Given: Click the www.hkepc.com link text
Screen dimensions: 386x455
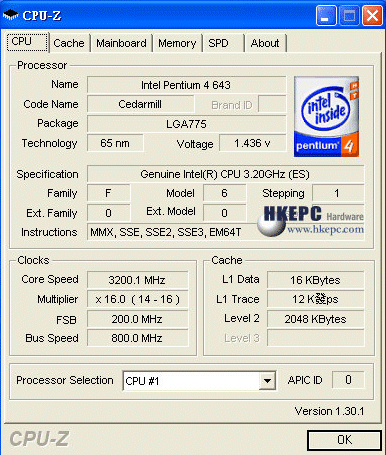Looking at the screenshot, I should click(325, 229).
